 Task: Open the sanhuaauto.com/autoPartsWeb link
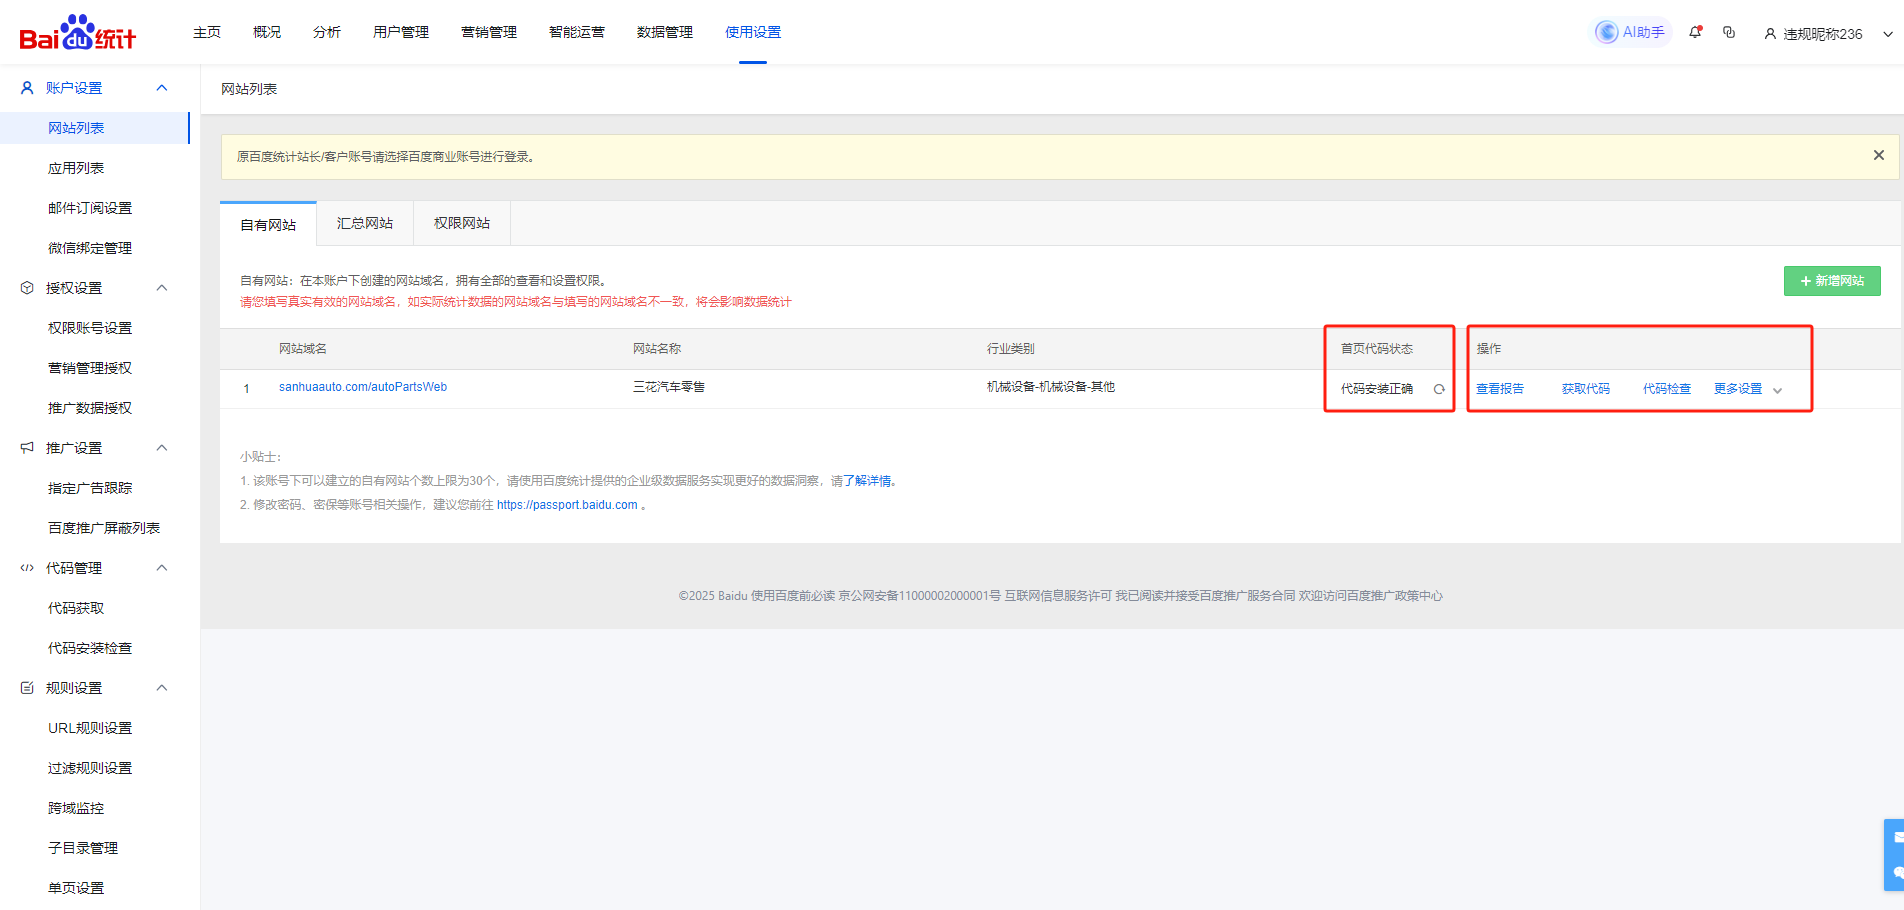point(363,387)
